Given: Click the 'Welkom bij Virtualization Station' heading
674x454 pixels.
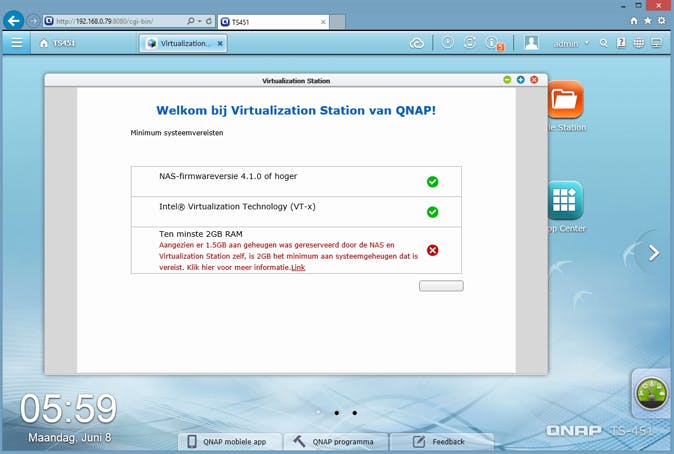Looking at the screenshot, I should [296, 110].
